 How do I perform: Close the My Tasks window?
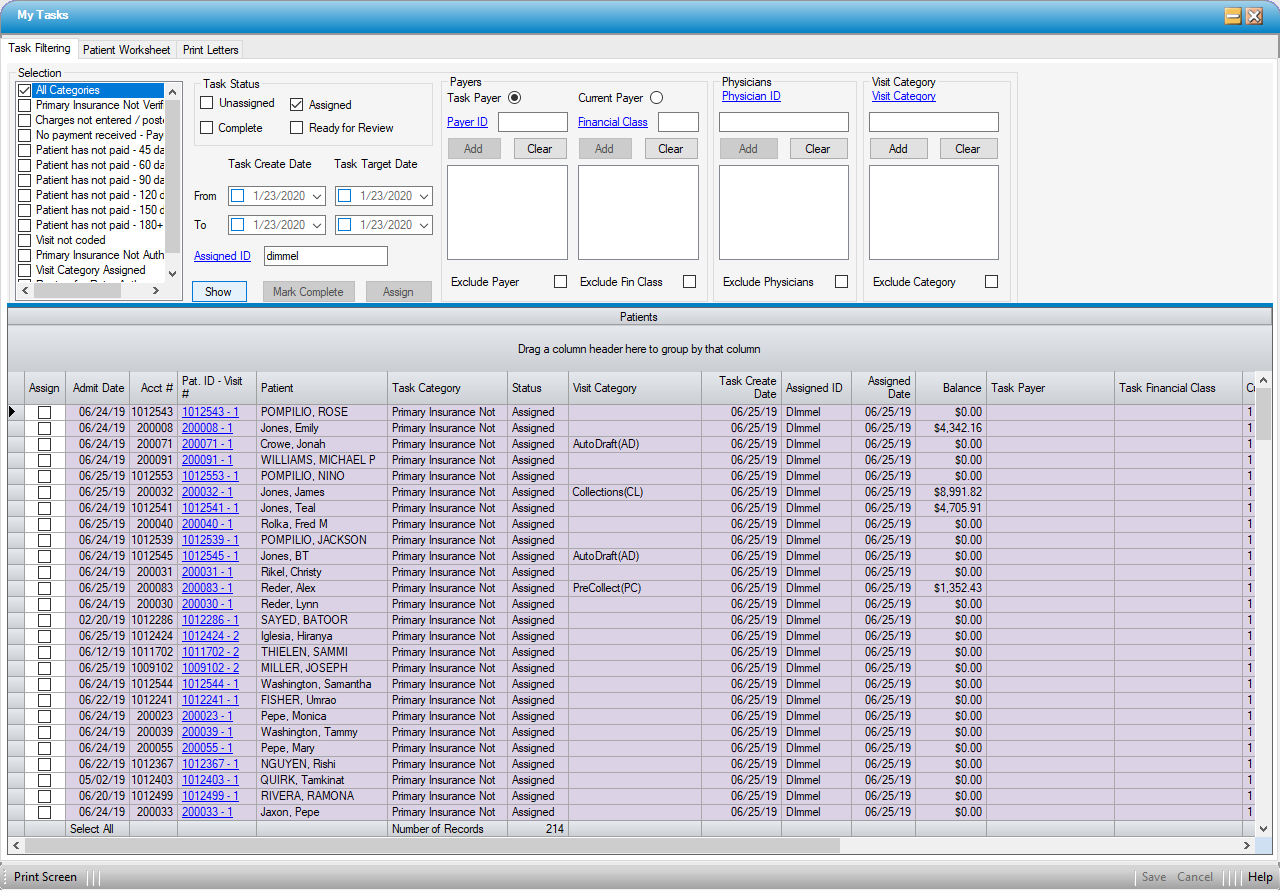pyautogui.click(x=1254, y=16)
